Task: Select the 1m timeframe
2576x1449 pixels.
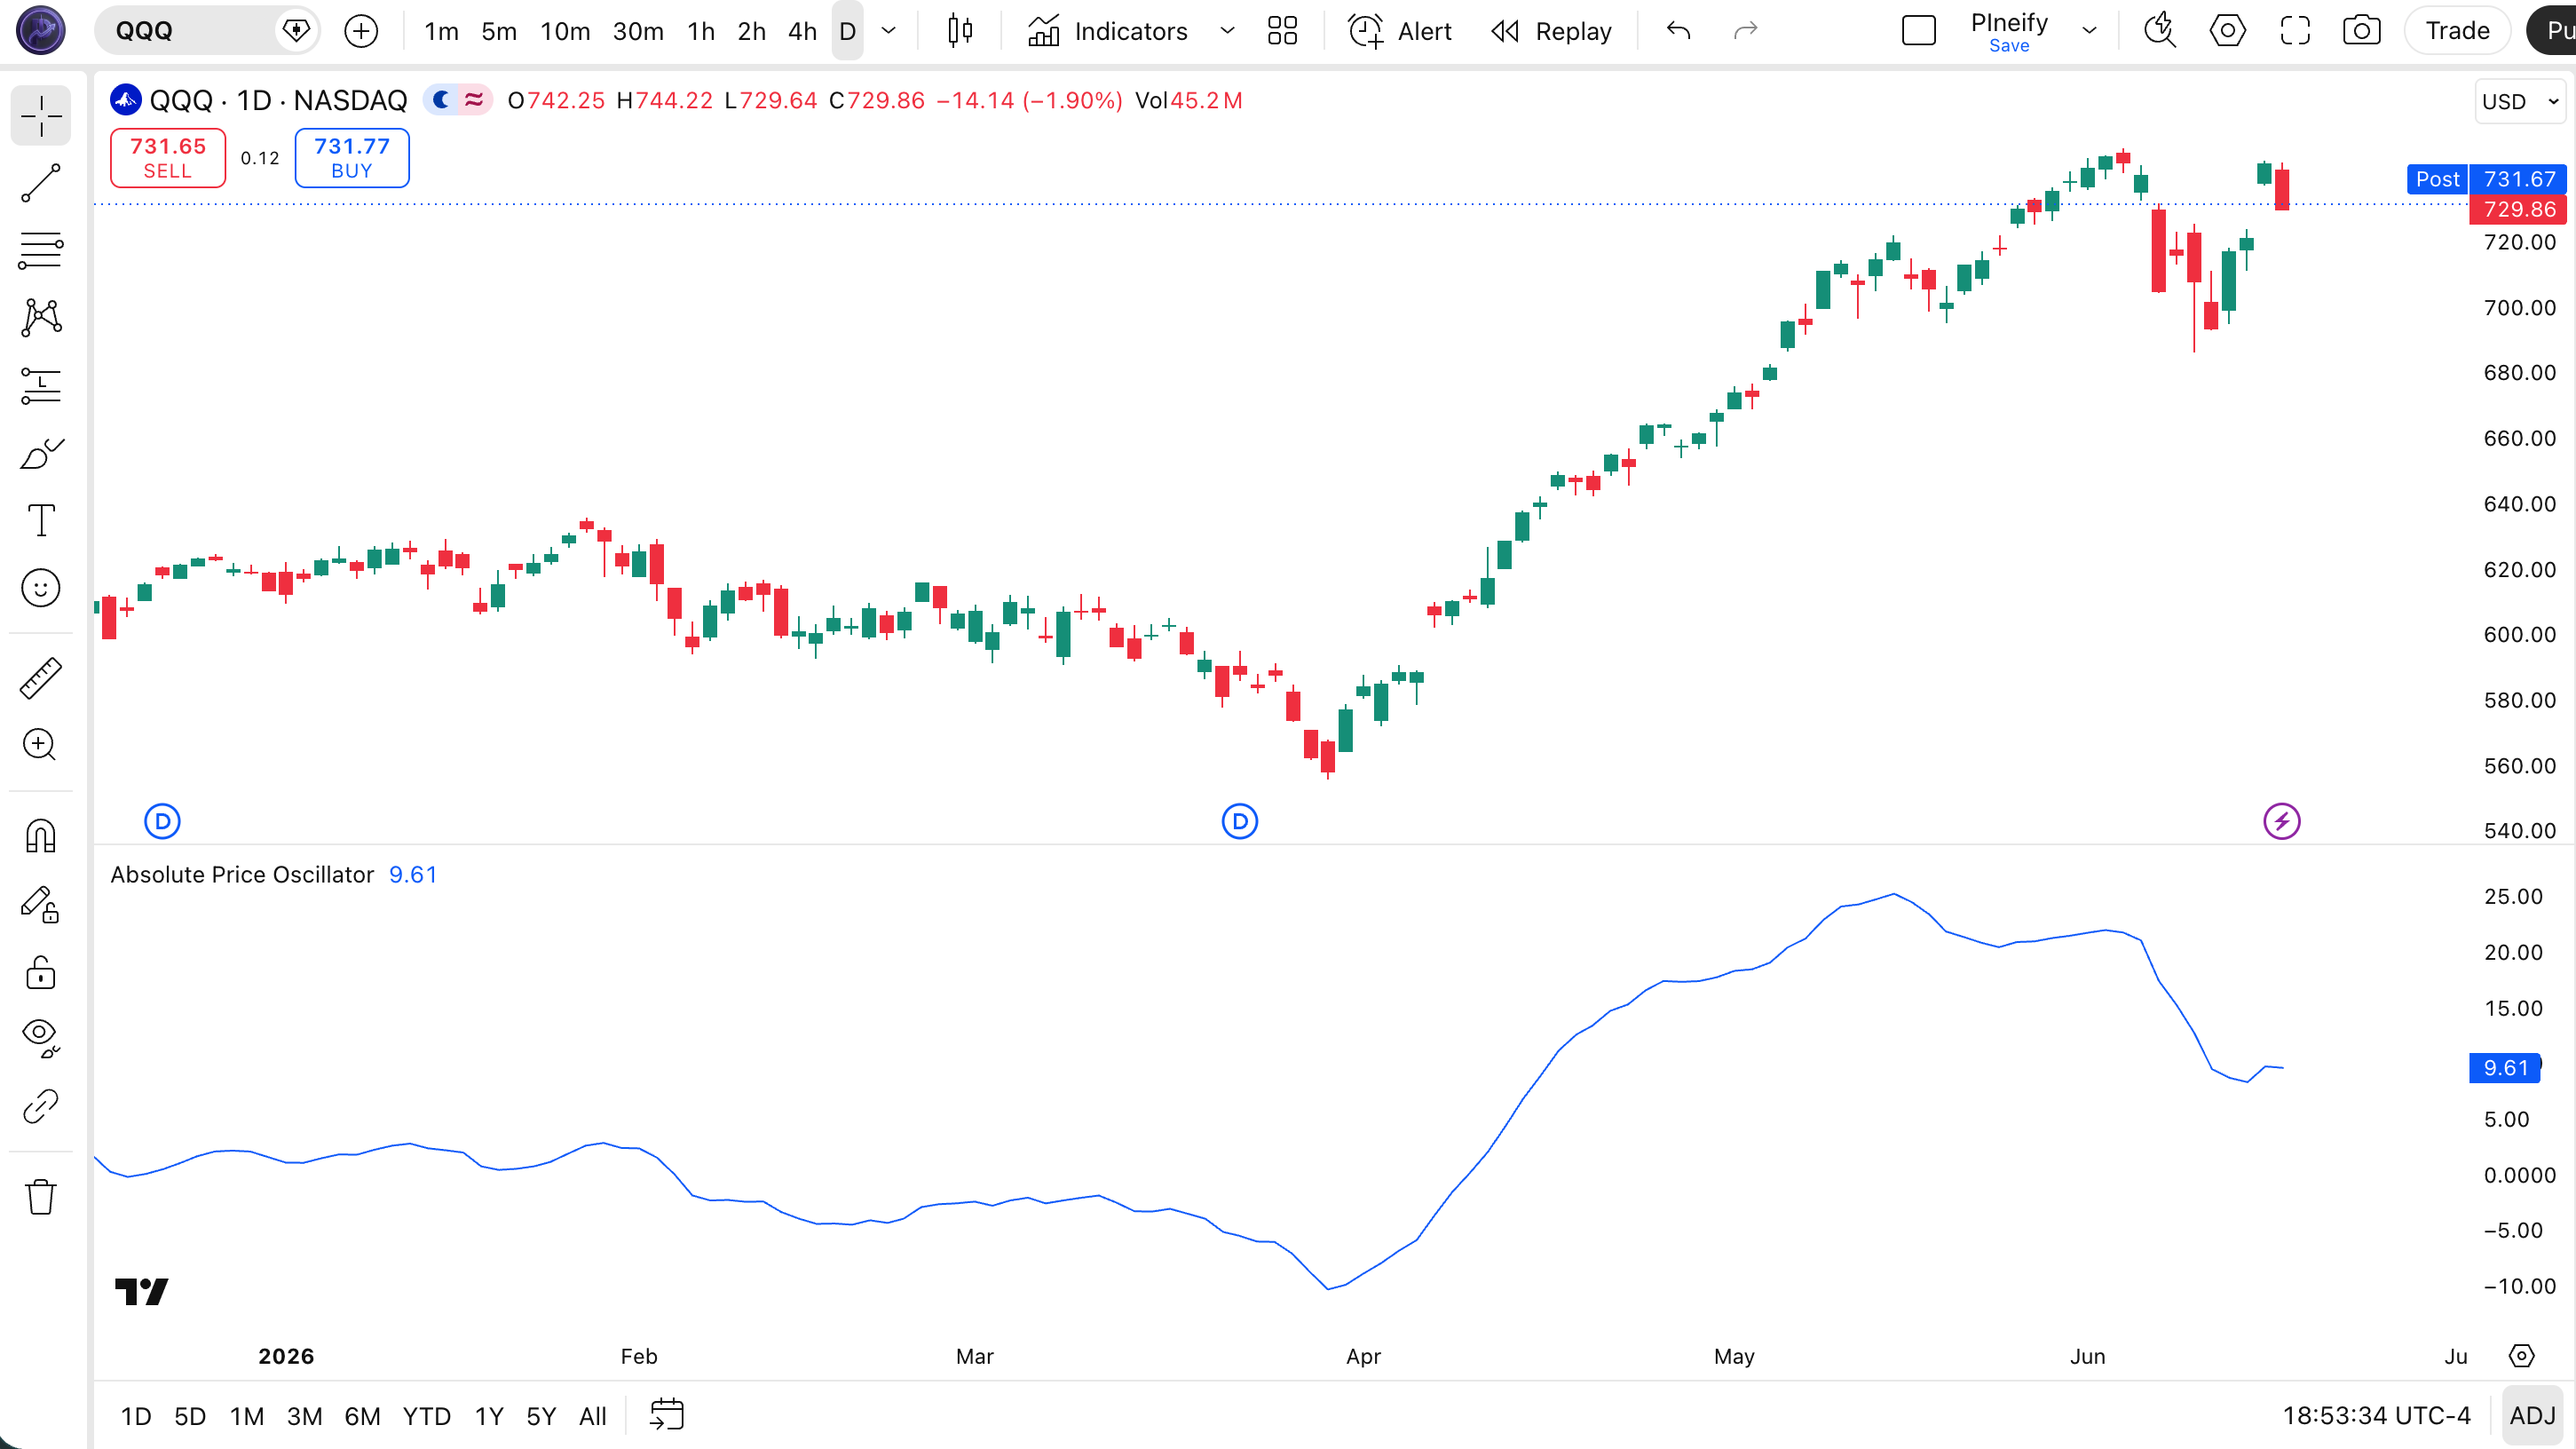Action: pos(441,31)
